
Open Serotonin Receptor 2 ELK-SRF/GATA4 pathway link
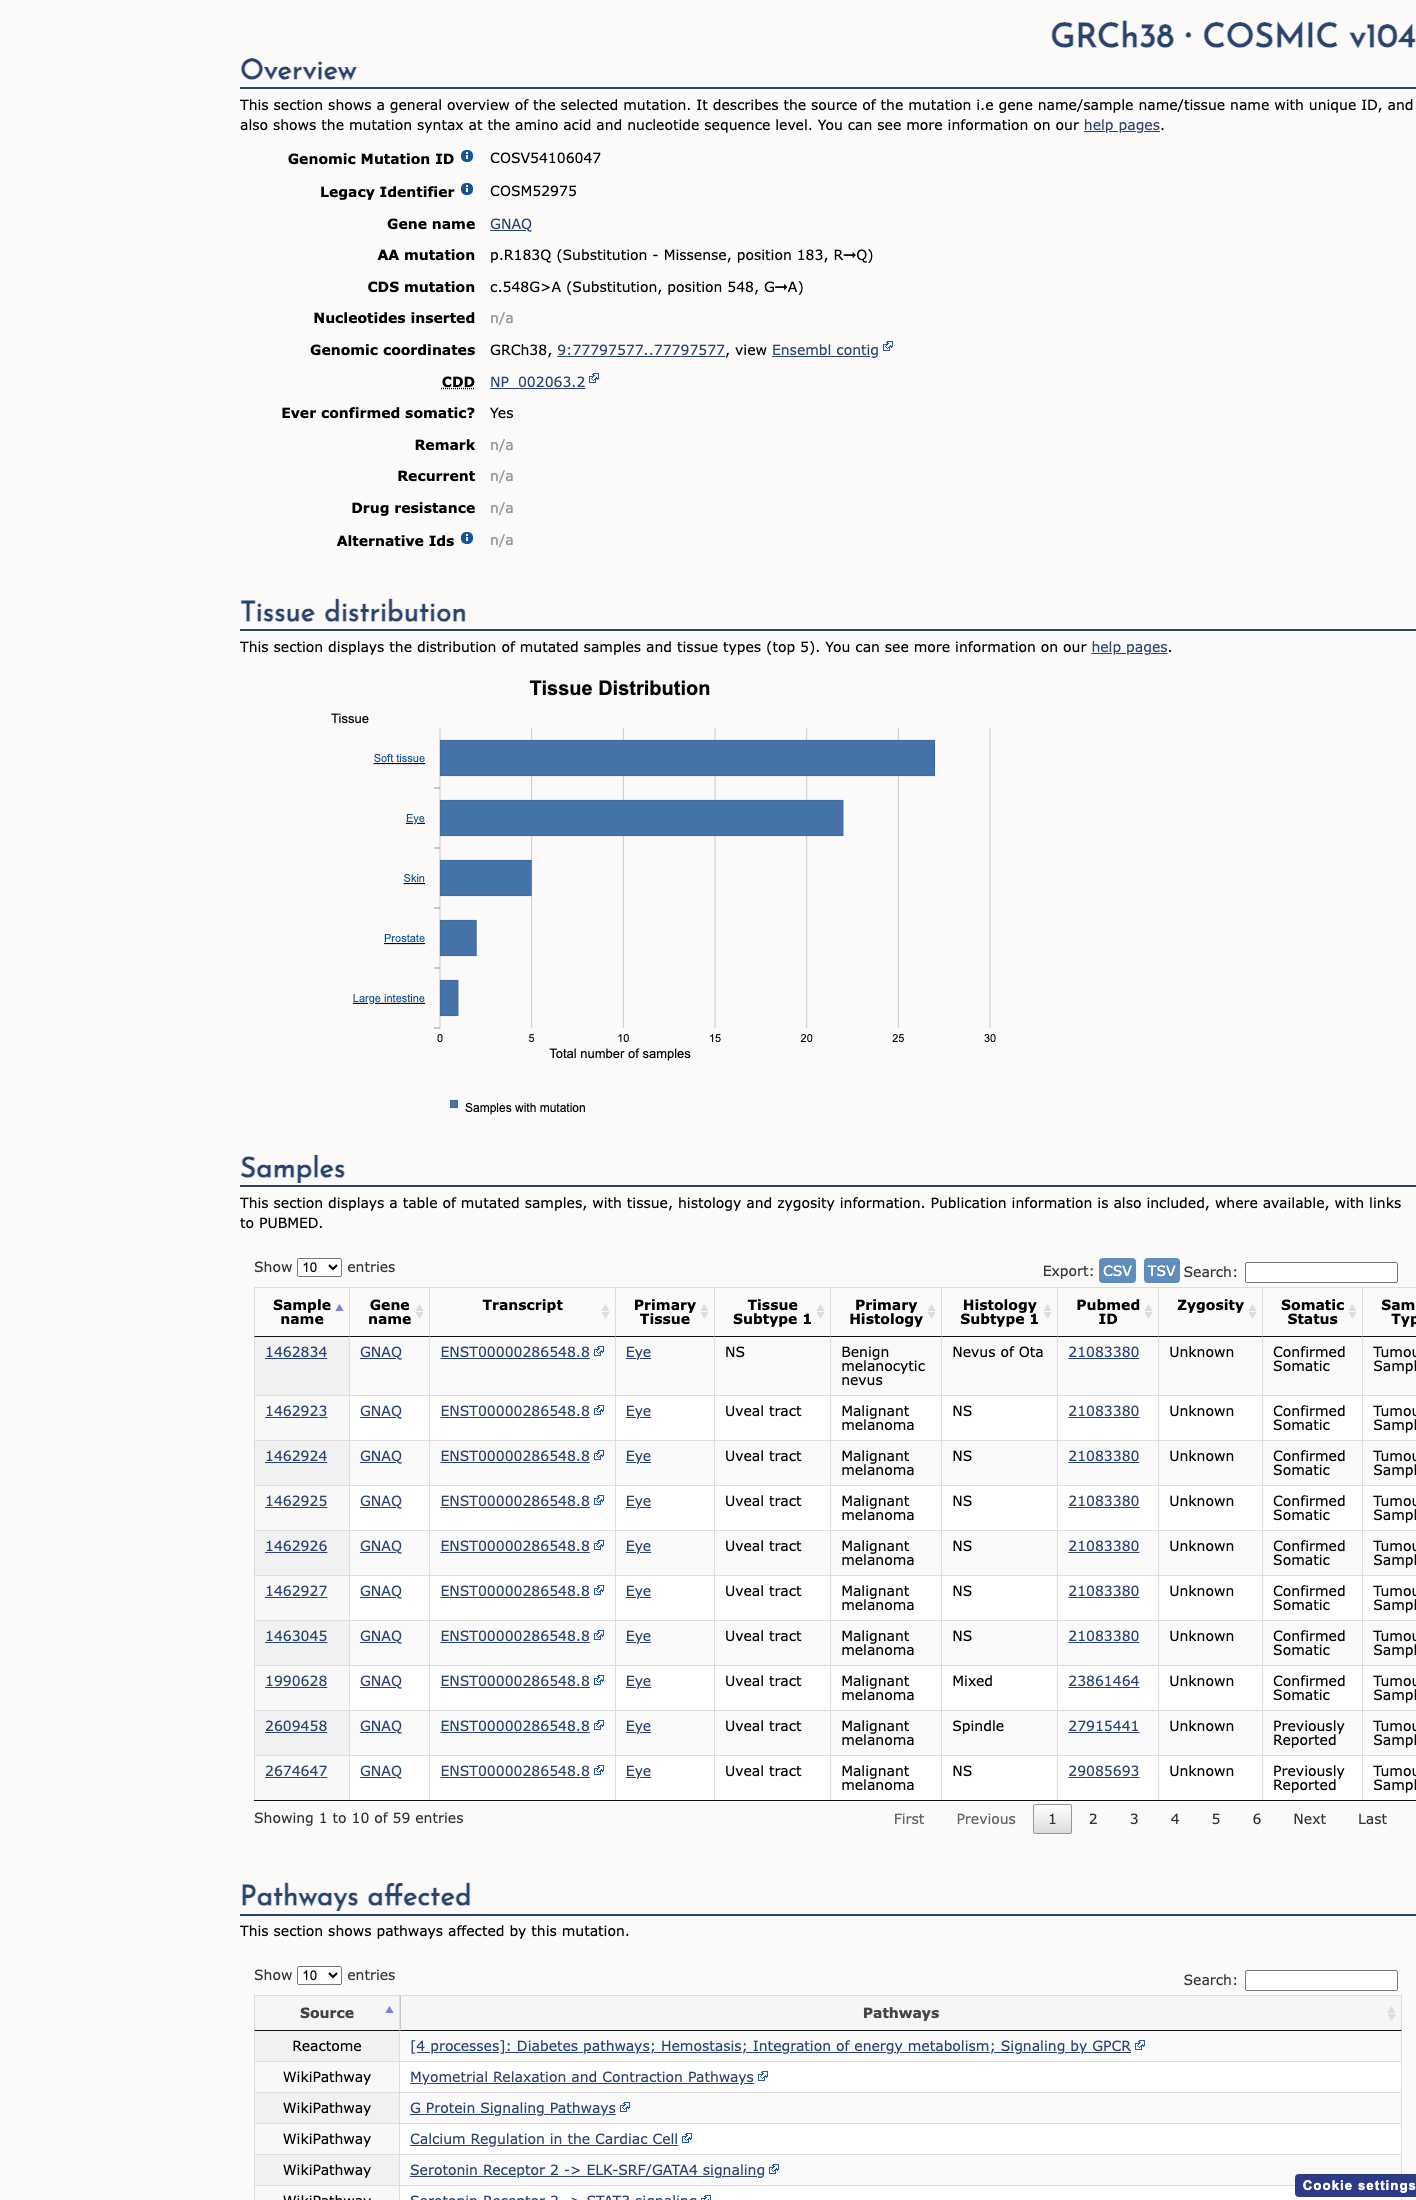[x=587, y=2170]
